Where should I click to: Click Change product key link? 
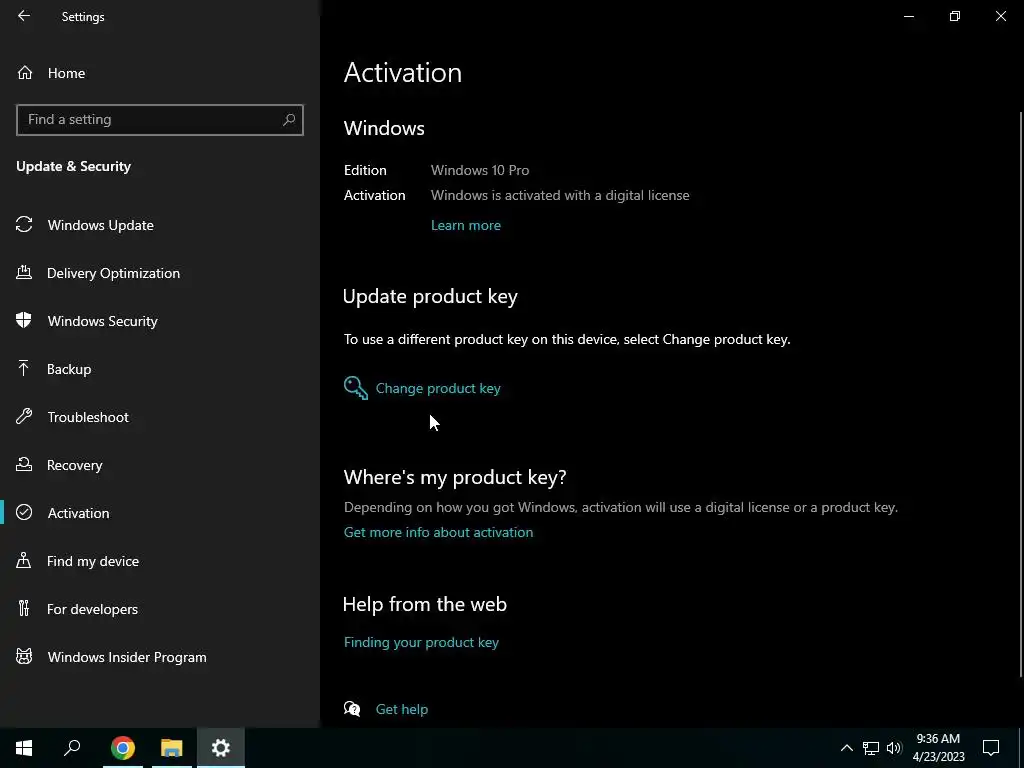coord(438,389)
